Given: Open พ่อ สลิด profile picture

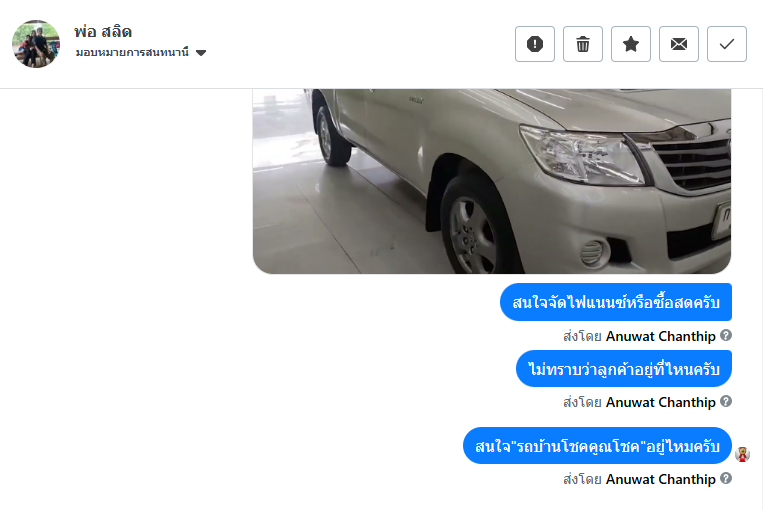Looking at the screenshot, I should 36,44.
